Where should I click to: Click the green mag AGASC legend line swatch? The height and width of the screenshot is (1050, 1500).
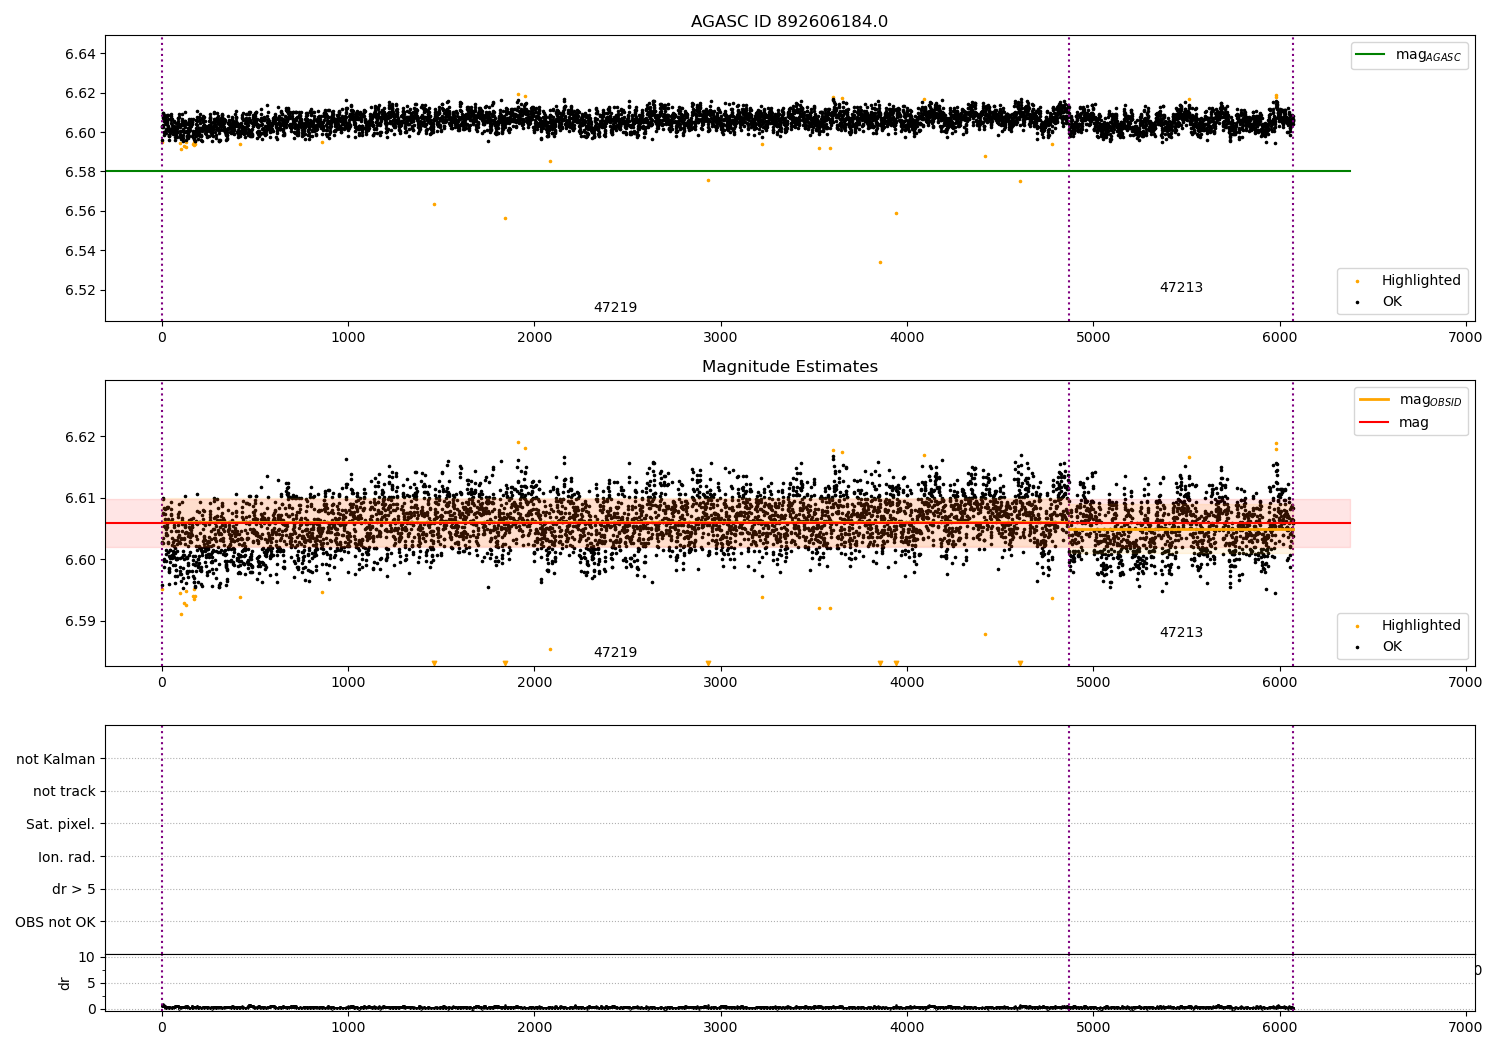1370,55
